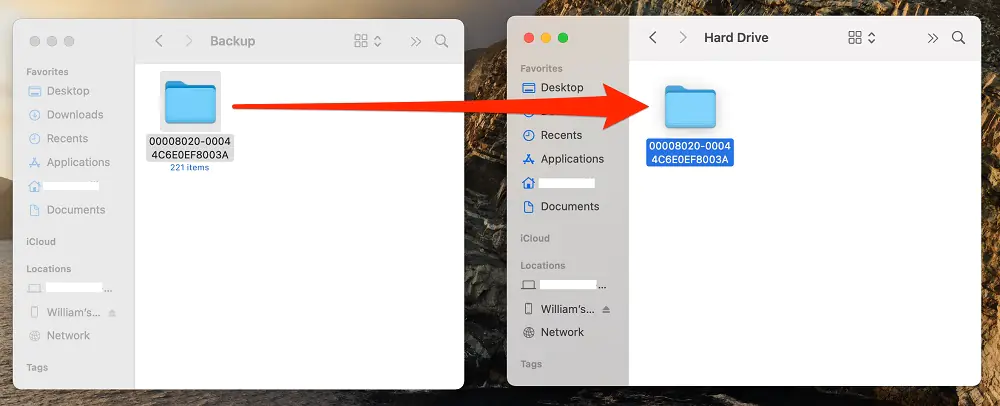Click home folder icon in Hard Drive sidebar
This screenshot has width=1000, height=406.
(x=528, y=183)
